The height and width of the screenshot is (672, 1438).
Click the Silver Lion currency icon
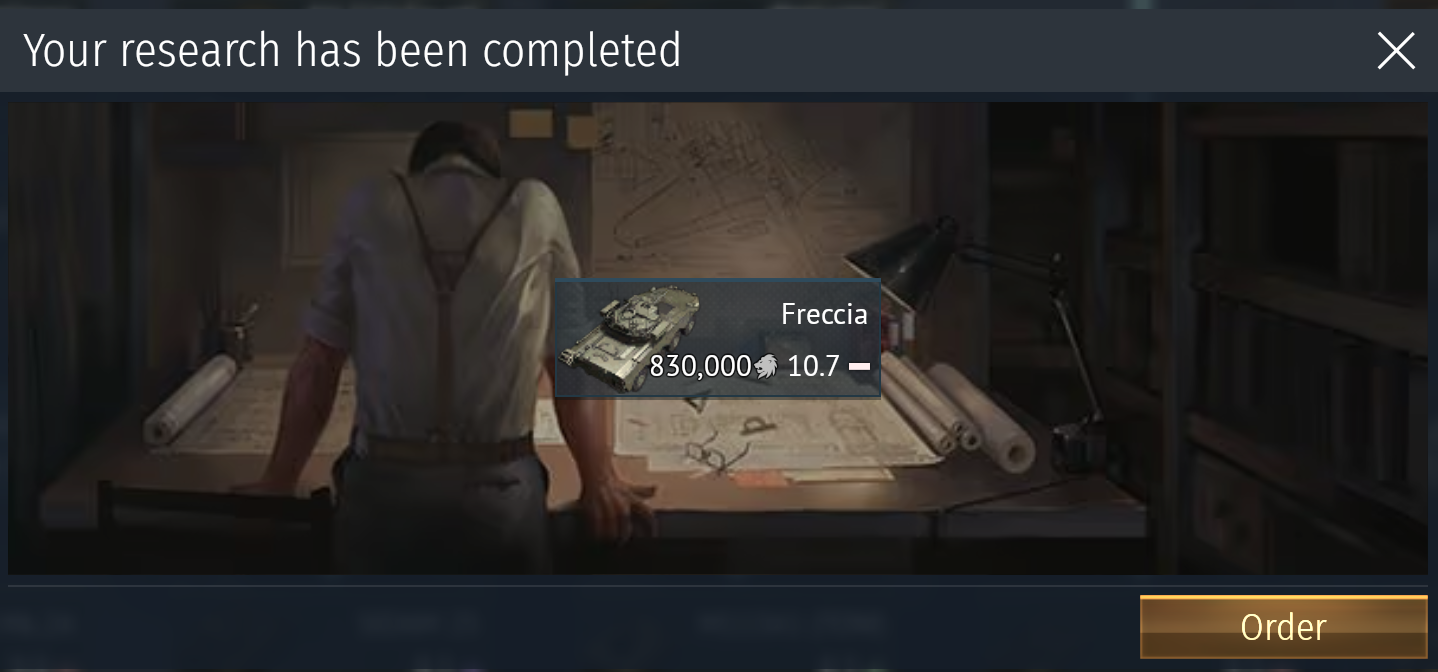[x=765, y=366]
